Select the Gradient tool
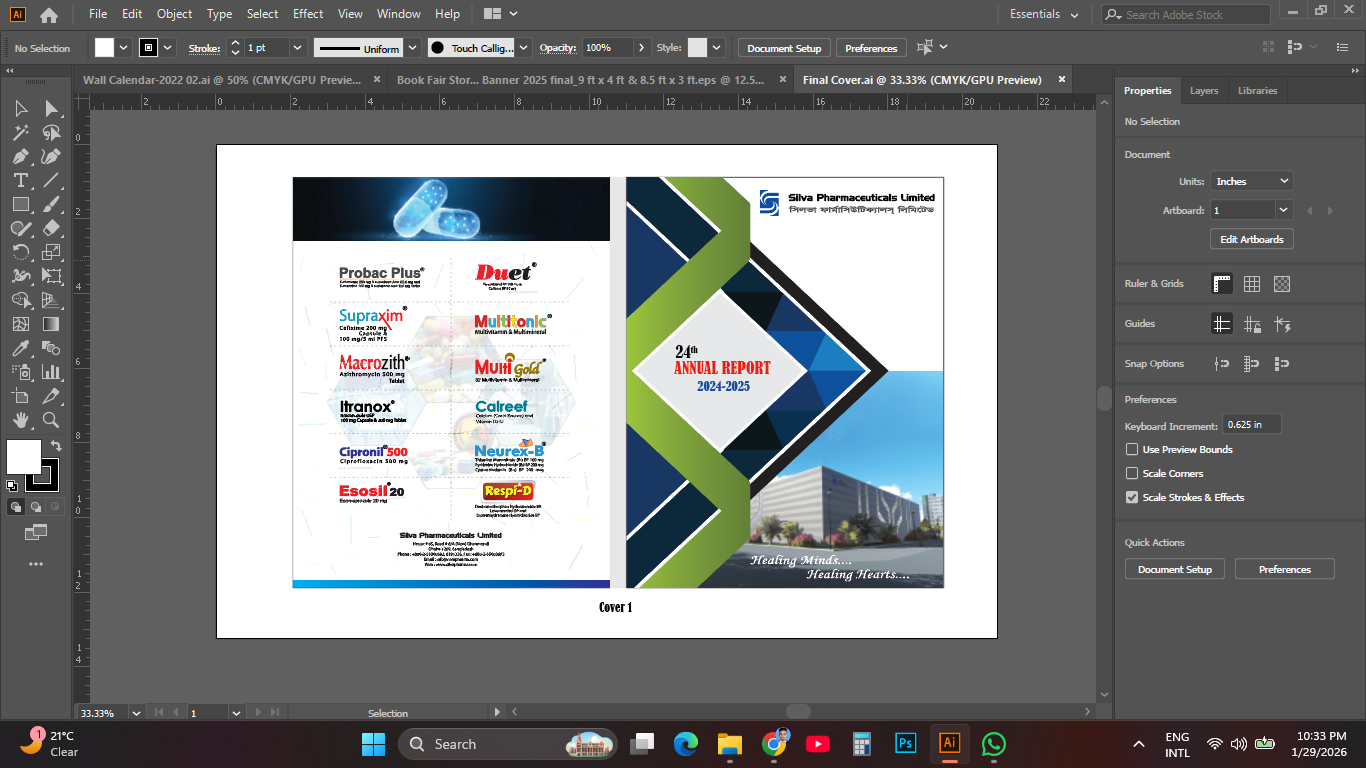Image resolution: width=1366 pixels, height=768 pixels. pos(49,322)
